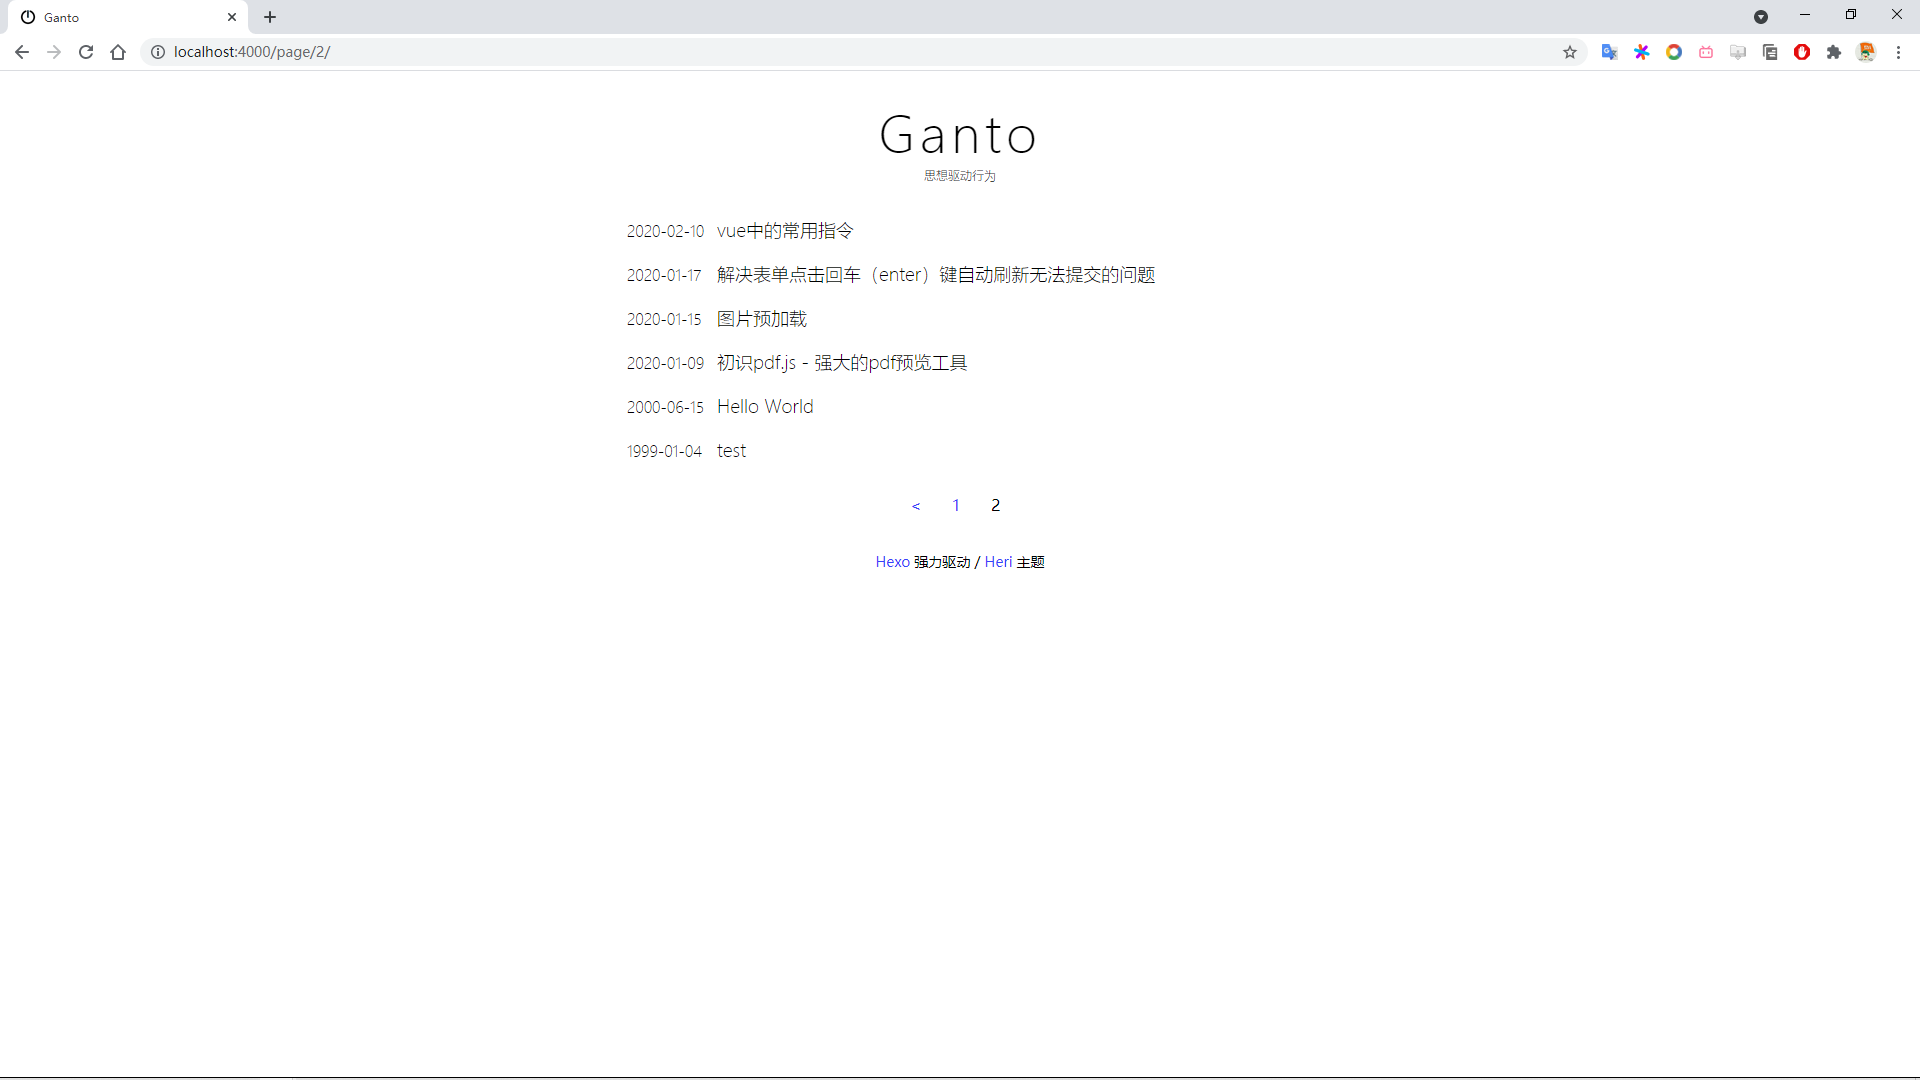Viewport: 1920px width, 1080px height.
Task: Navigate back to the previous page
Action: coord(22,52)
